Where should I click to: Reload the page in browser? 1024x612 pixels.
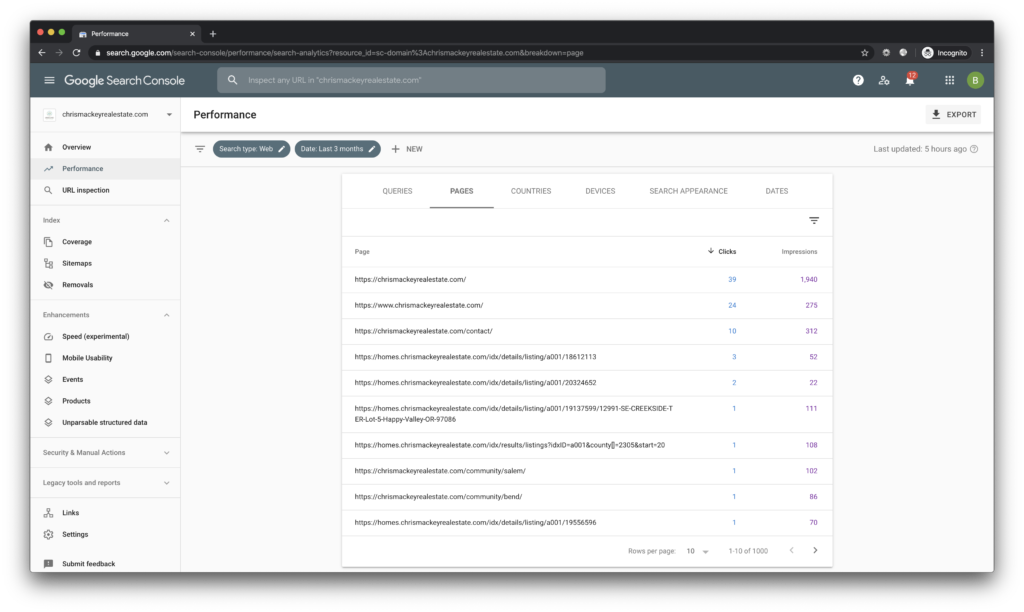coord(76,53)
